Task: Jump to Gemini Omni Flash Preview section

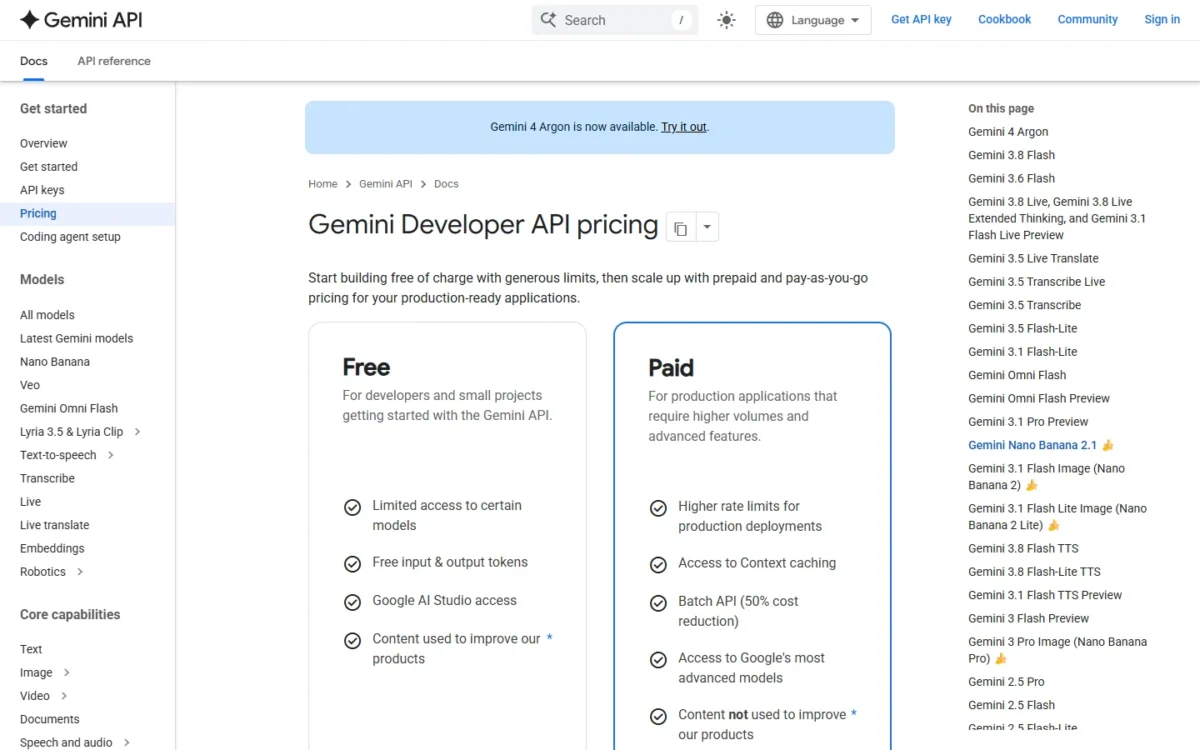Action: [x=1039, y=398]
